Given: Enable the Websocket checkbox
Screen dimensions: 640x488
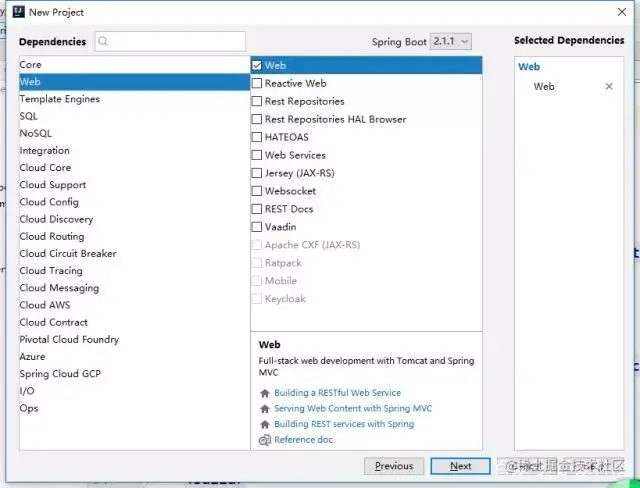Looking at the screenshot, I should coord(257,191).
